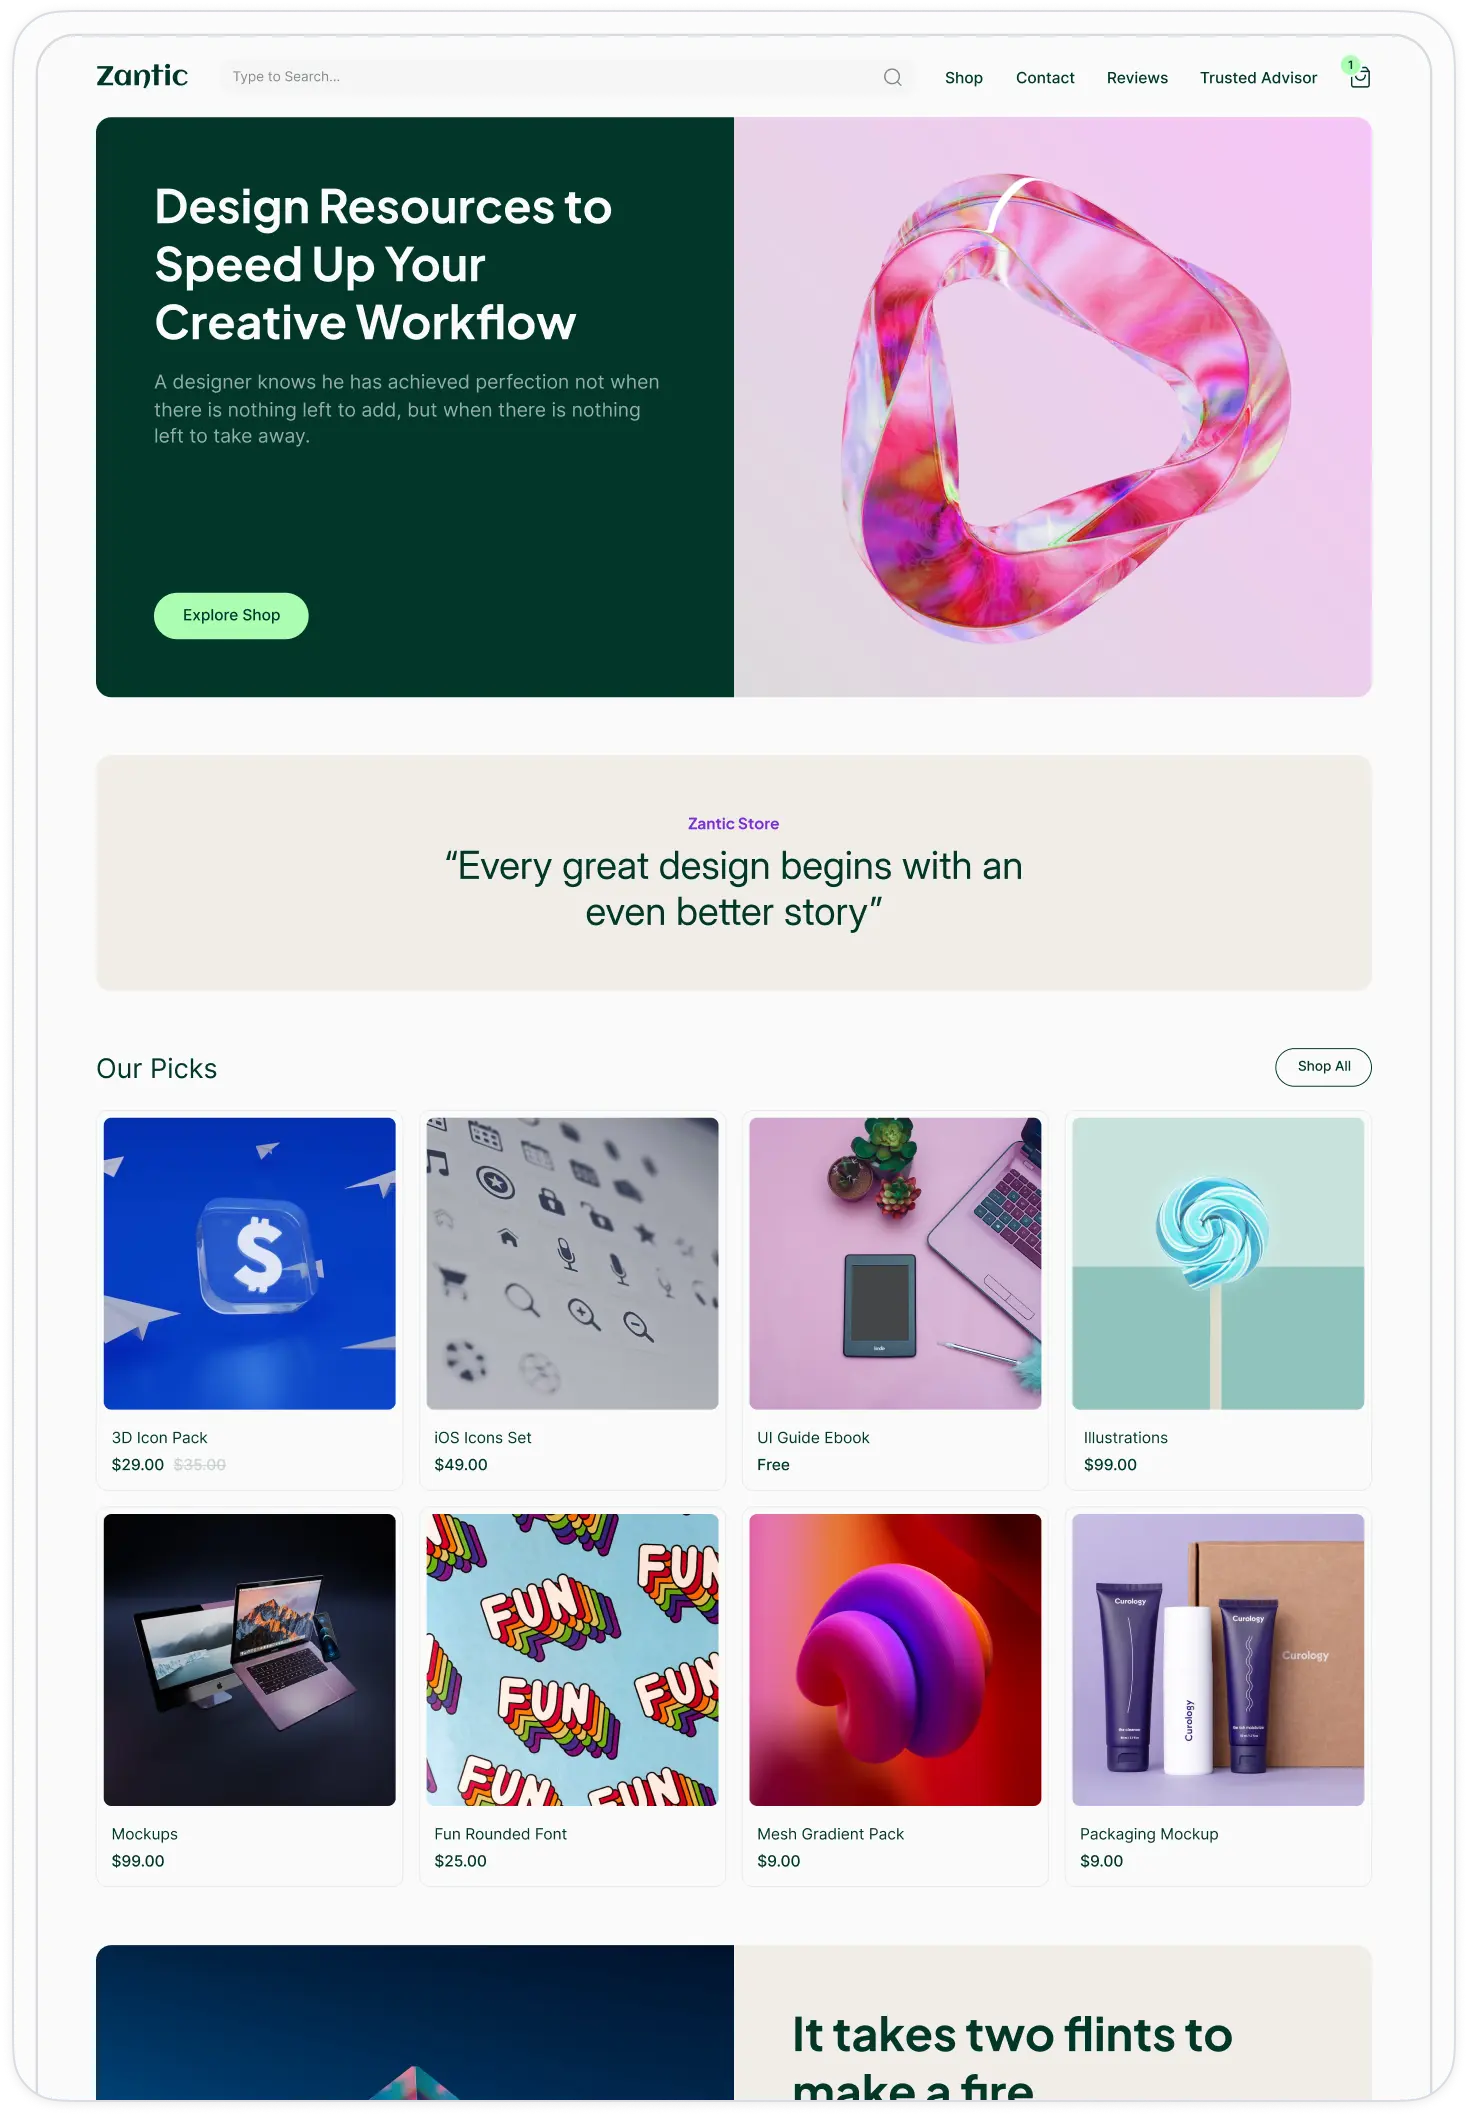Go to the Contact page
The width and height of the screenshot is (1468, 2116).
[1045, 78]
